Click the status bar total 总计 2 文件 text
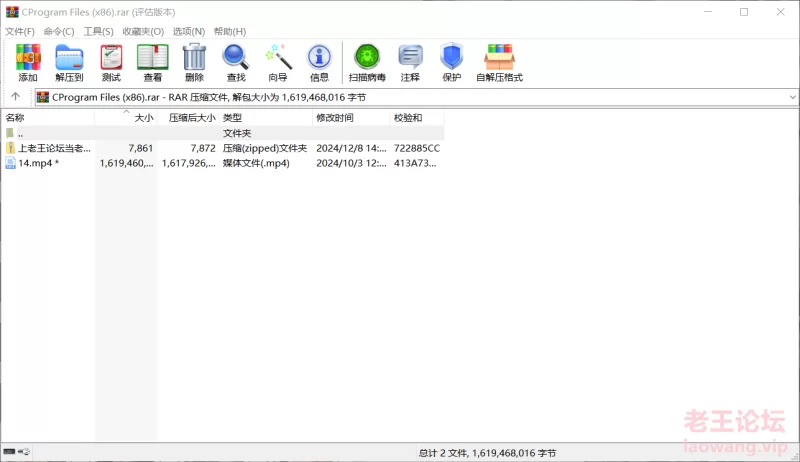Screen dimensions: 800x462 point(487,453)
